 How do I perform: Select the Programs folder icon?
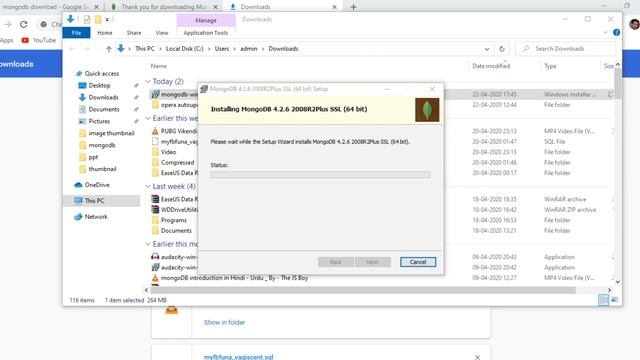tap(155, 220)
